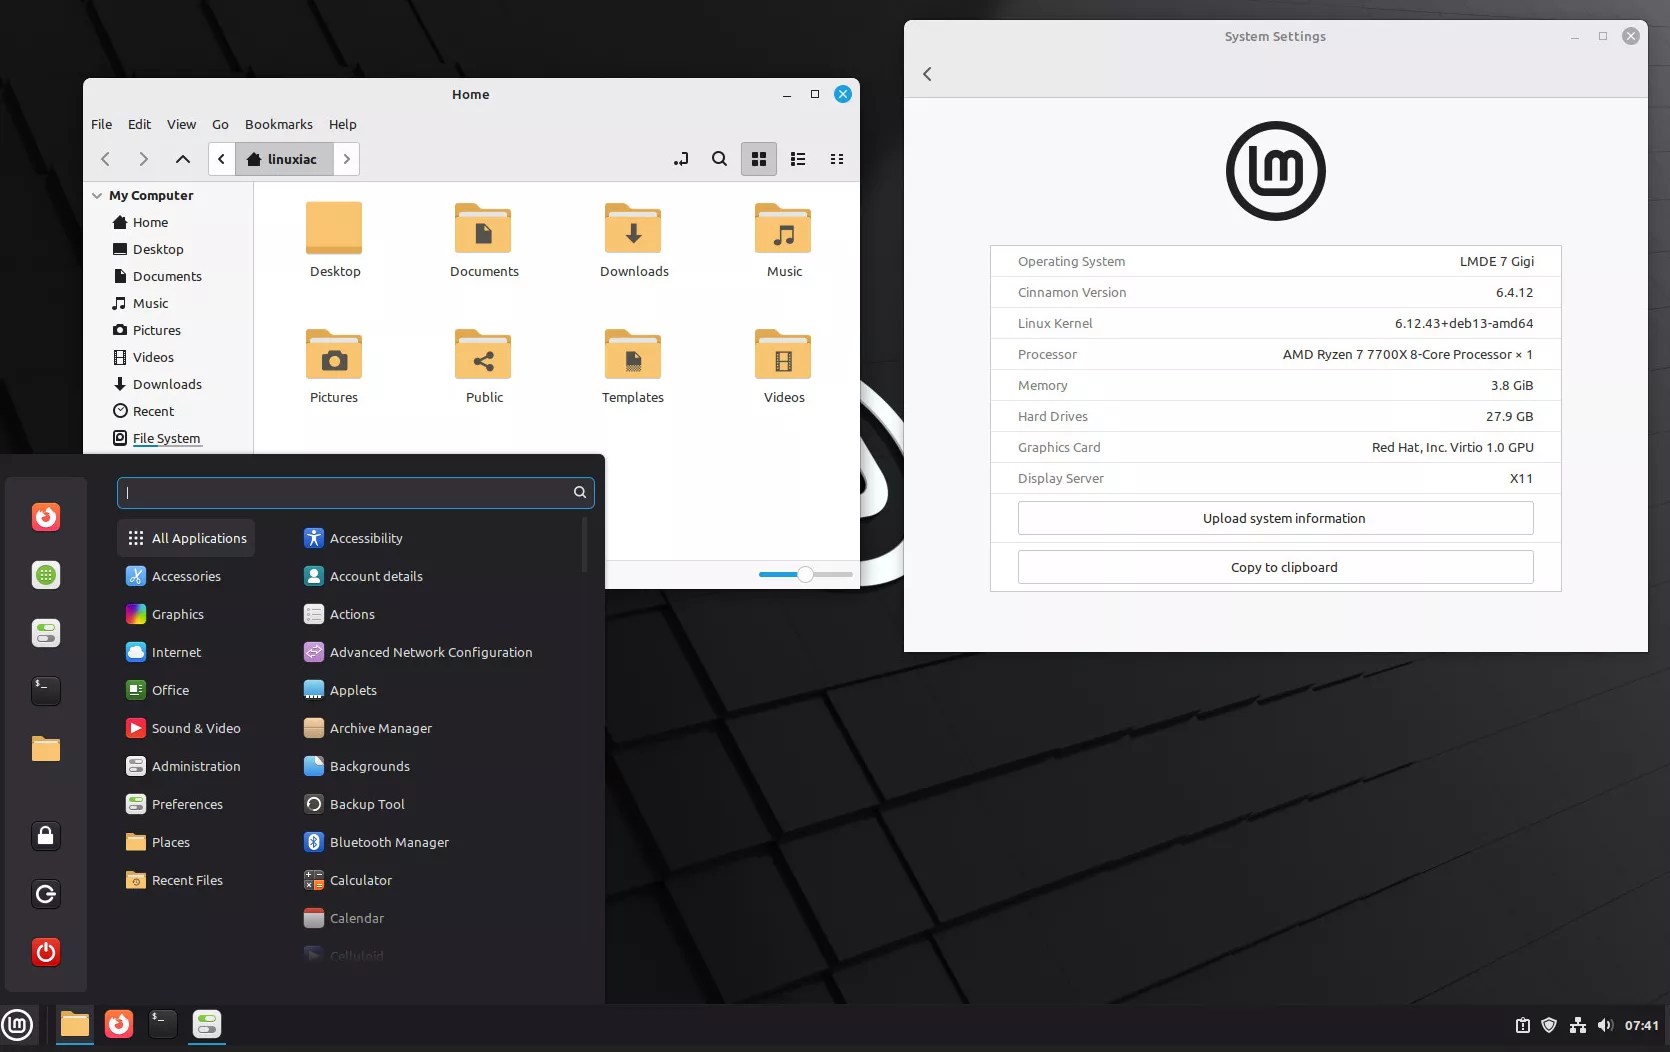Click the path bar left chevron arrow
Screen dimensions: 1670x1052
tap(222, 159)
